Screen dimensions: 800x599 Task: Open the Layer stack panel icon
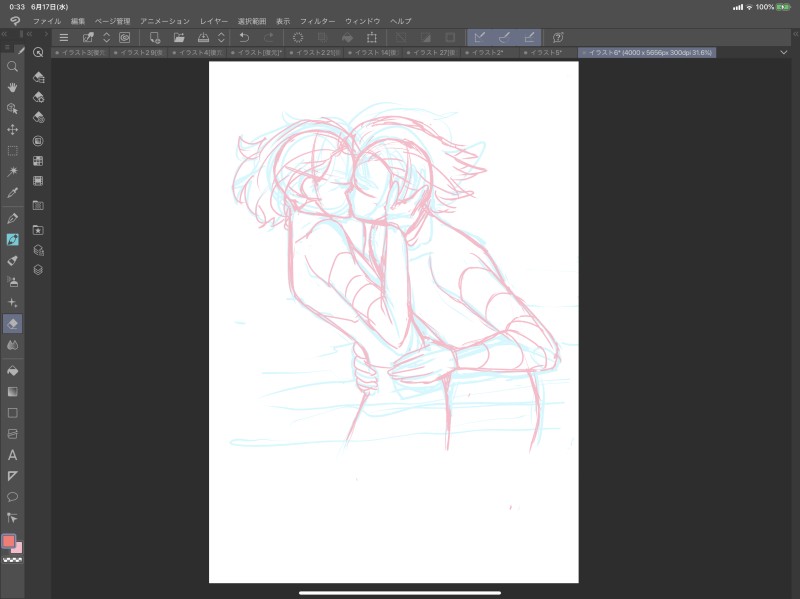click(x=38, y=270)
